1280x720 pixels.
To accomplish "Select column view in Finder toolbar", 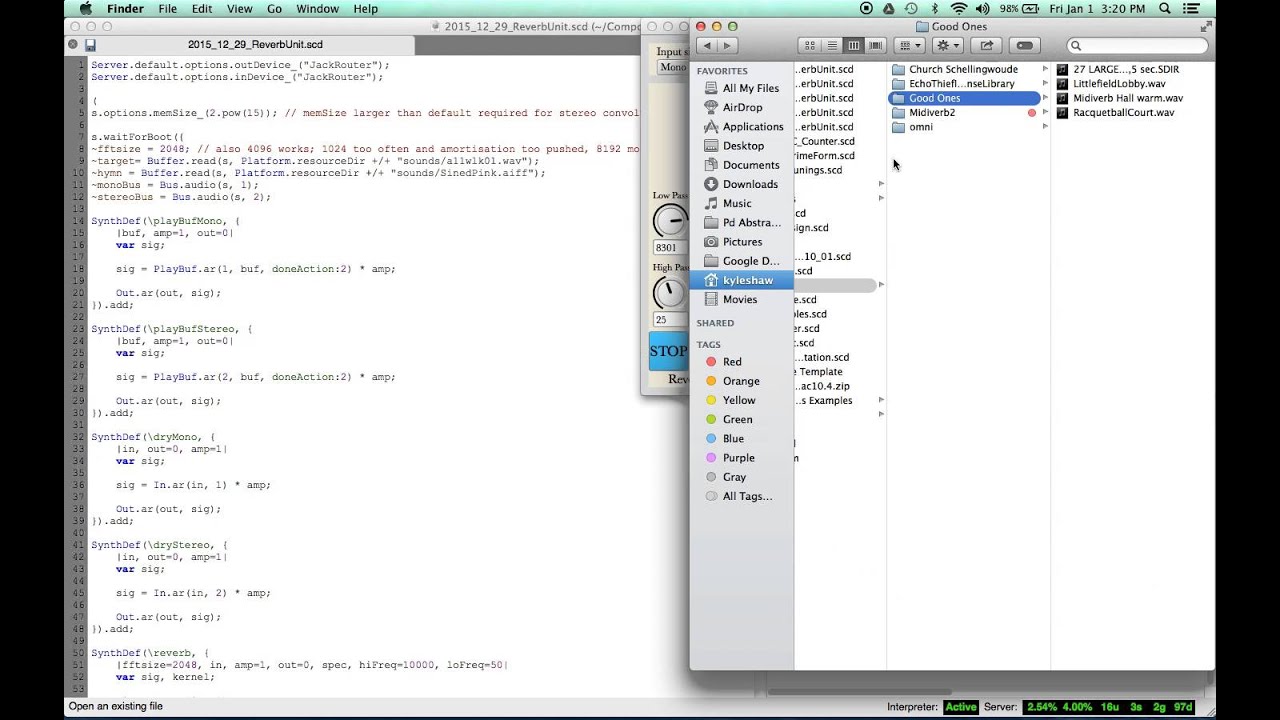I will tap(854, 45).
